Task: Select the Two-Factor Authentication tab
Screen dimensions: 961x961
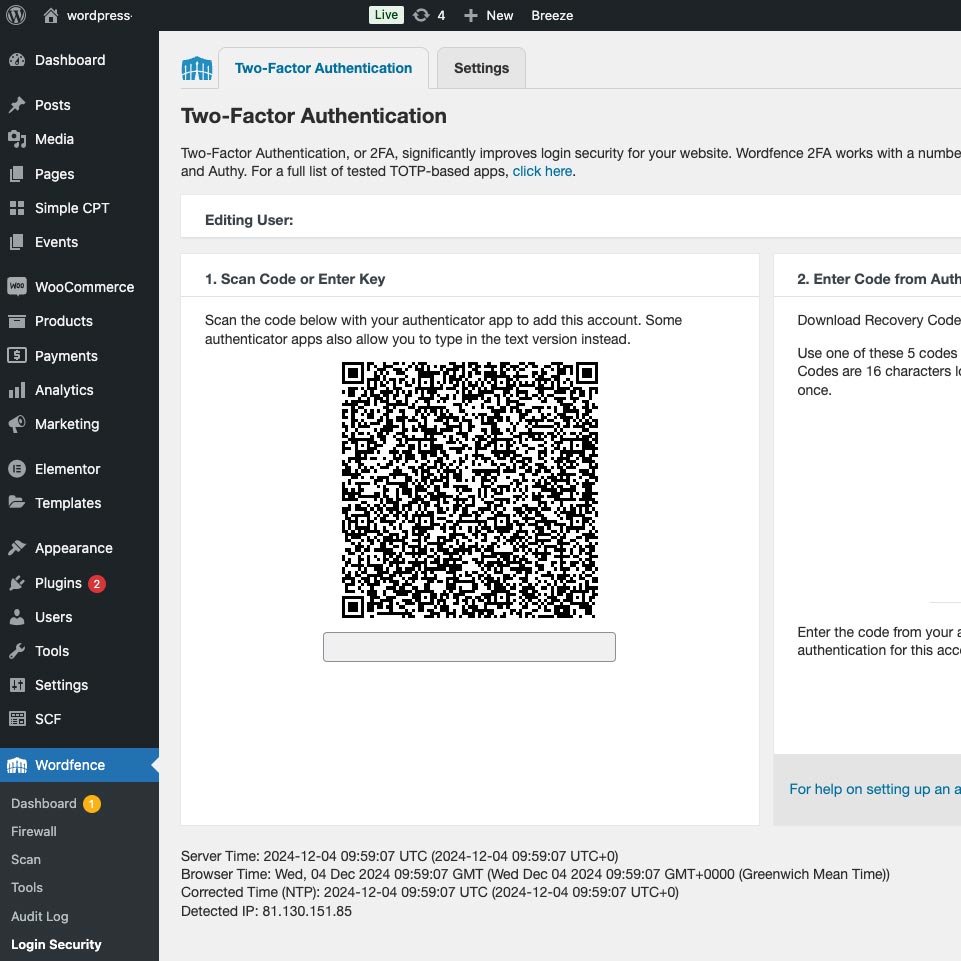Action: tap(324, 68)
